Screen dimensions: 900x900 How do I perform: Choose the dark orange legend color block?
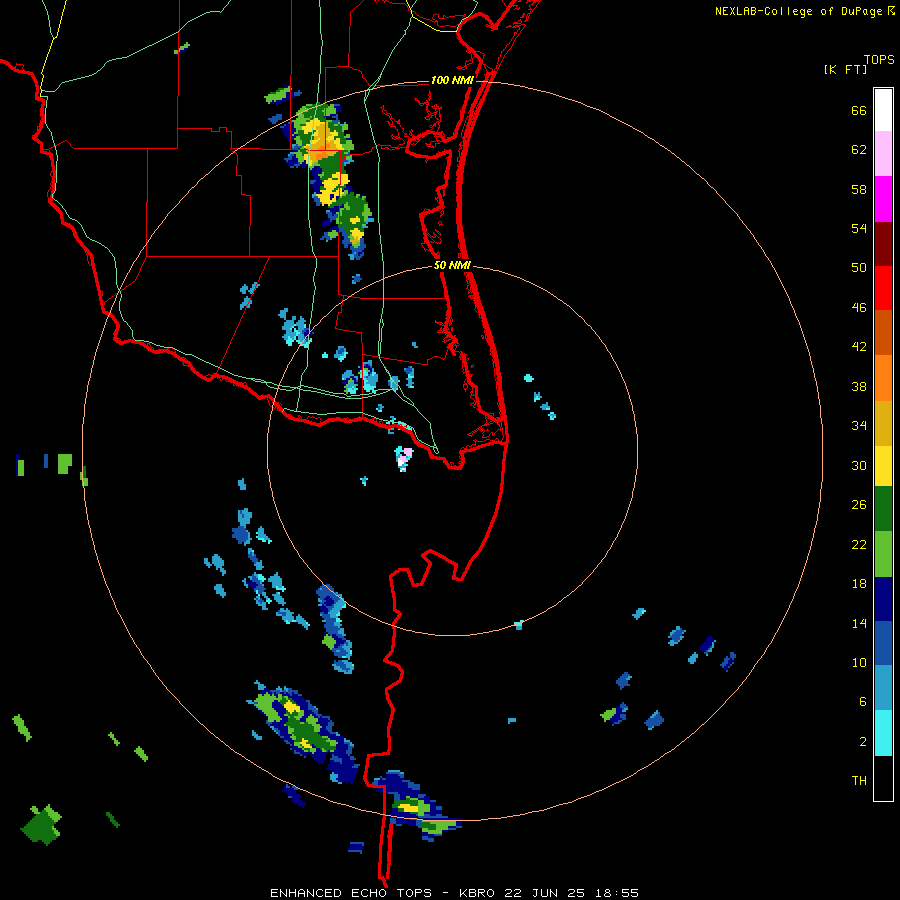click(x=883, y=332)
